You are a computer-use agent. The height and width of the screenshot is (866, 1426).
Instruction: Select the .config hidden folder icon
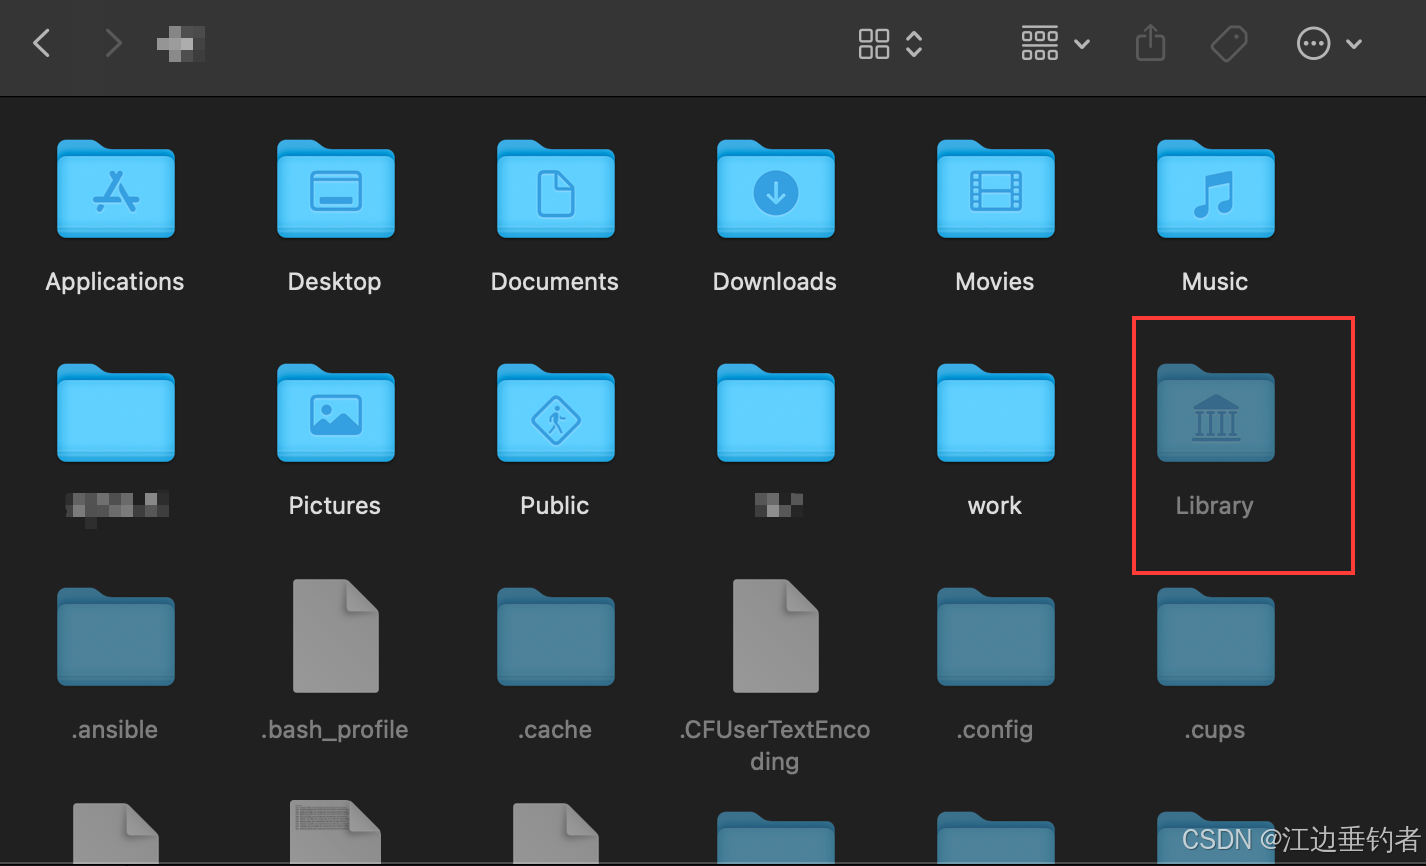point(996,637)
